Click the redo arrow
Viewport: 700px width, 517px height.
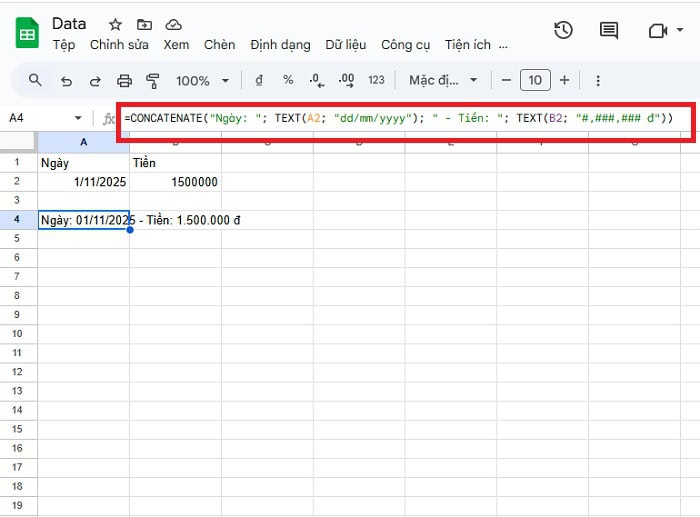coord(95,80)
